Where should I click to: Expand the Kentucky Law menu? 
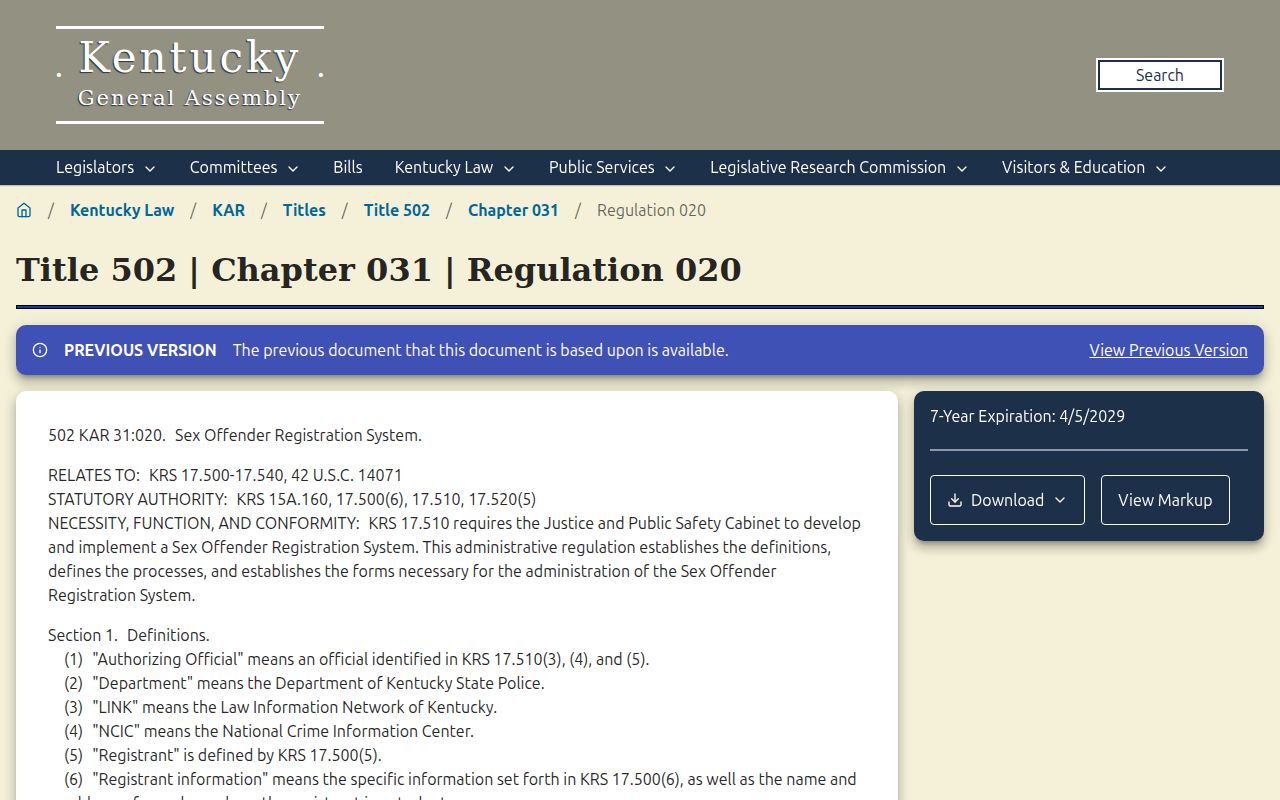pyautogui.click(x=455, y=167)
